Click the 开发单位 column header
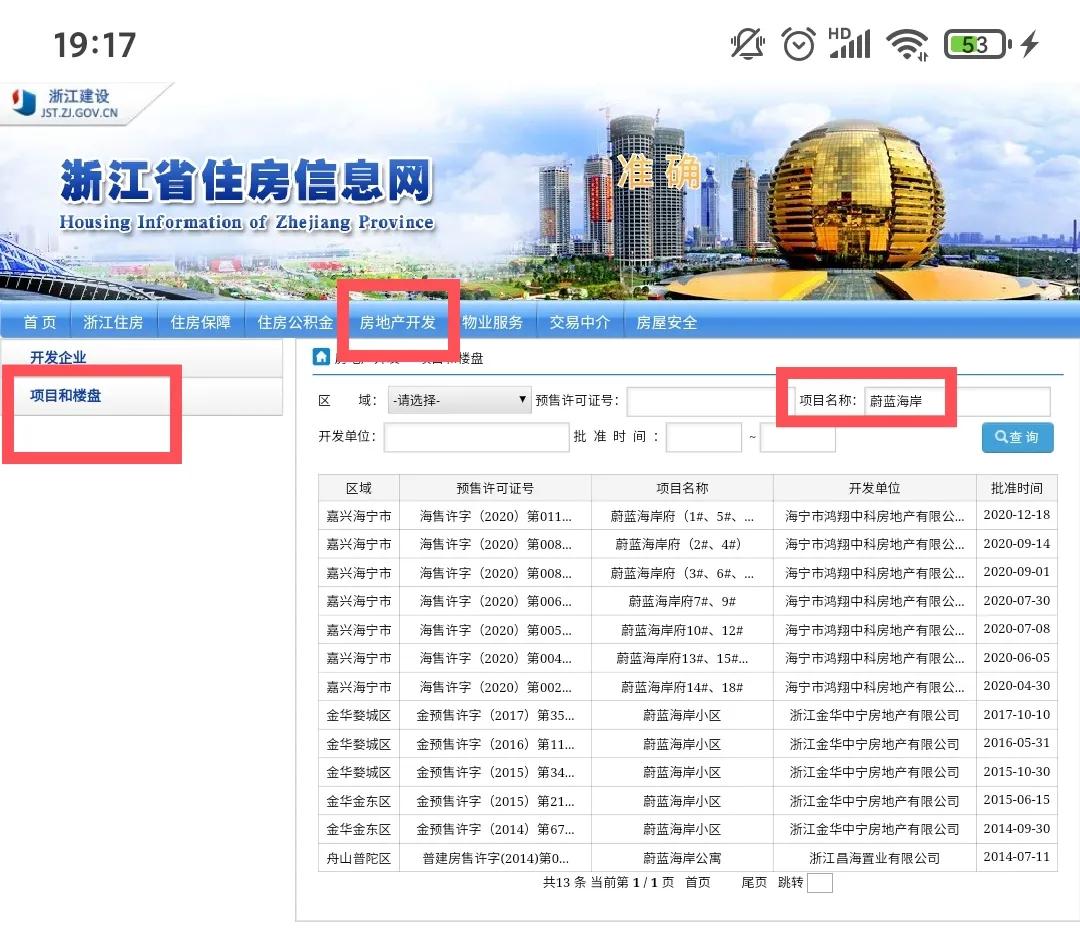1080x936 pixels. pyautogui.click(x=875, y=488)
